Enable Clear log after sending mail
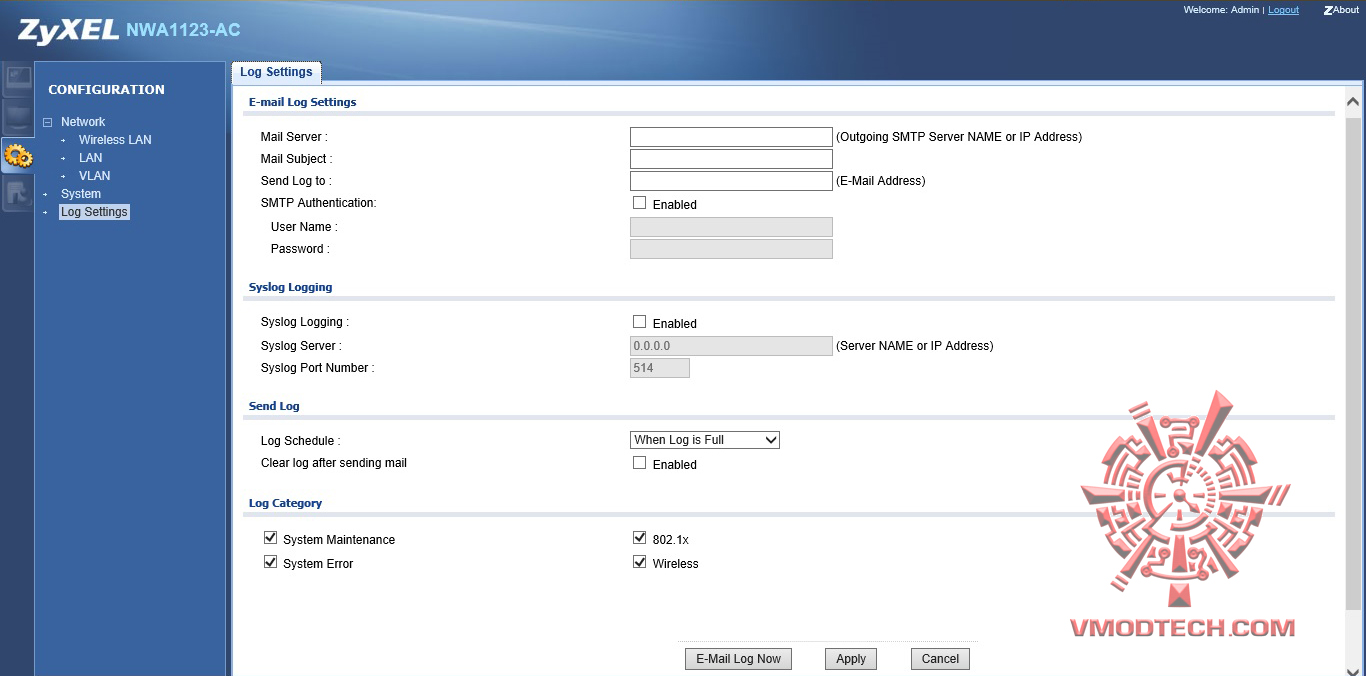 (x=640, y=463)
